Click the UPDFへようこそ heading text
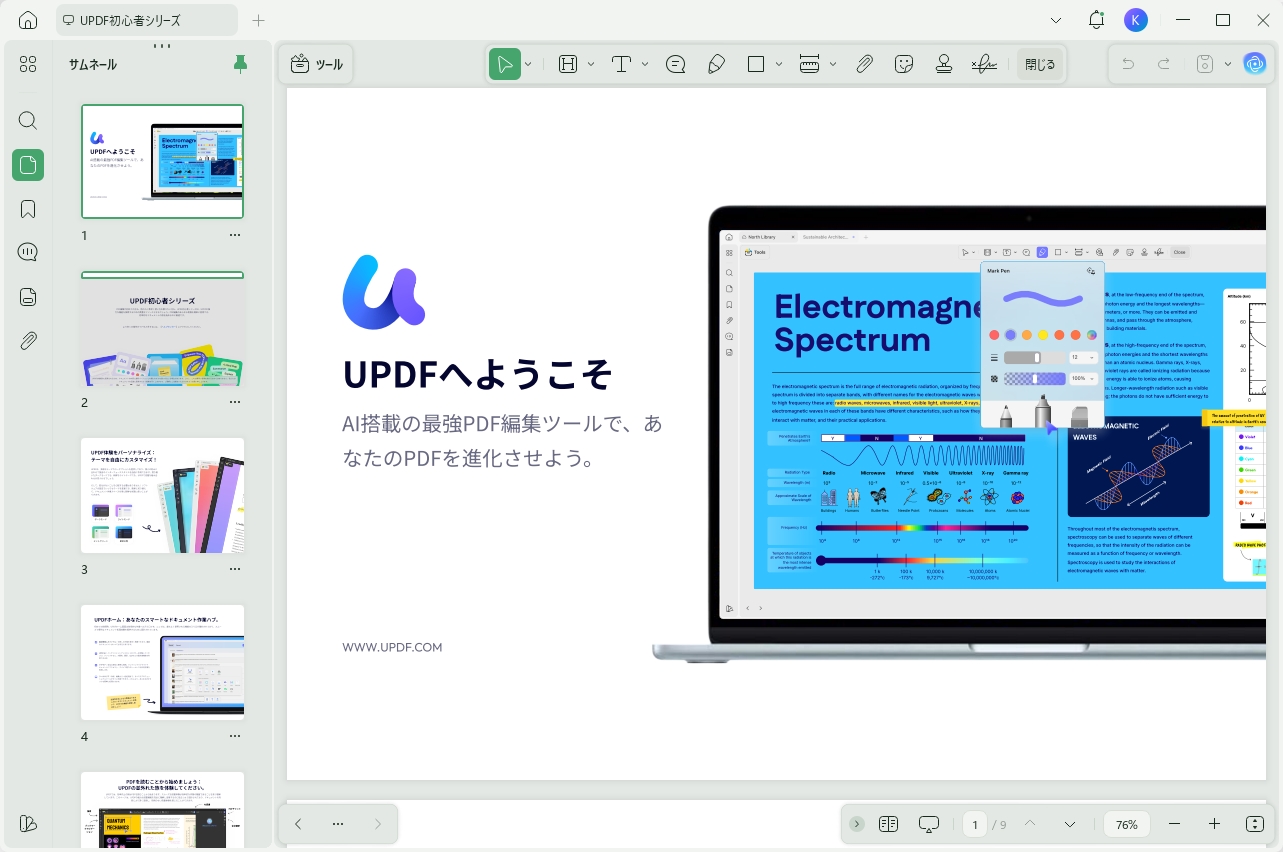 (x=478, y=374)
